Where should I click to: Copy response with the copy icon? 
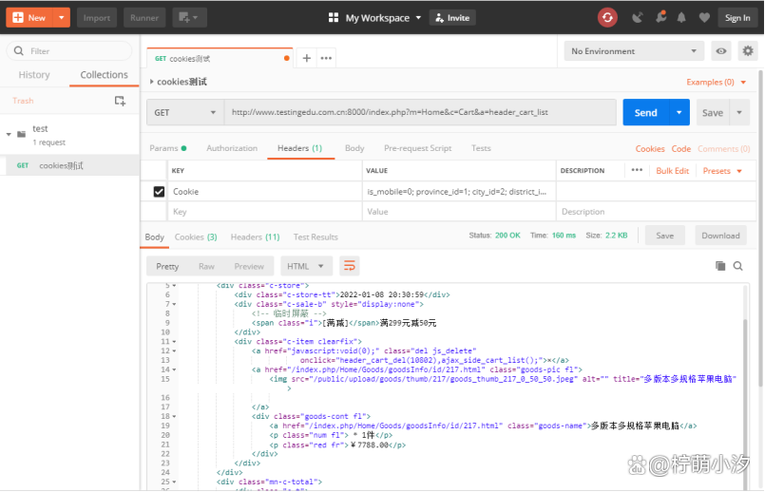720,266
